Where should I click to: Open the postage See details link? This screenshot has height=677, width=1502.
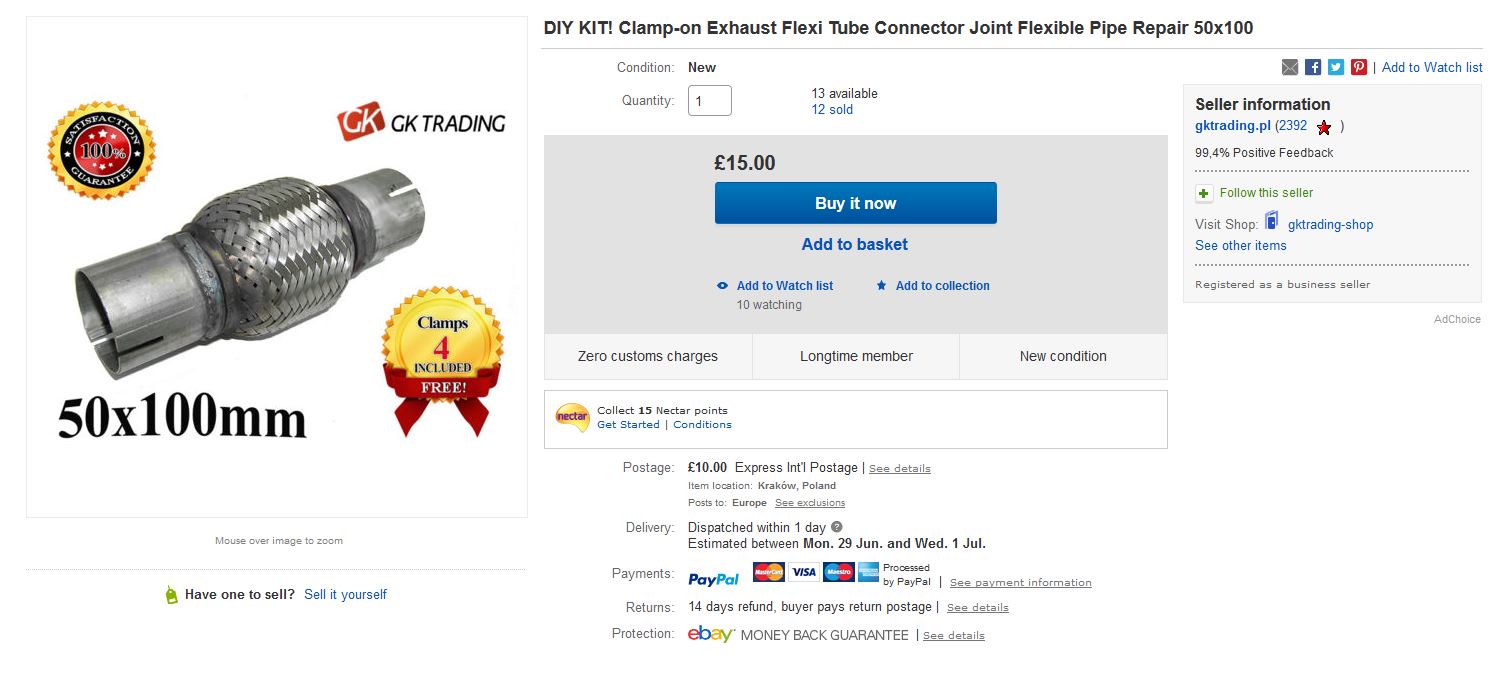pos(899,468)
